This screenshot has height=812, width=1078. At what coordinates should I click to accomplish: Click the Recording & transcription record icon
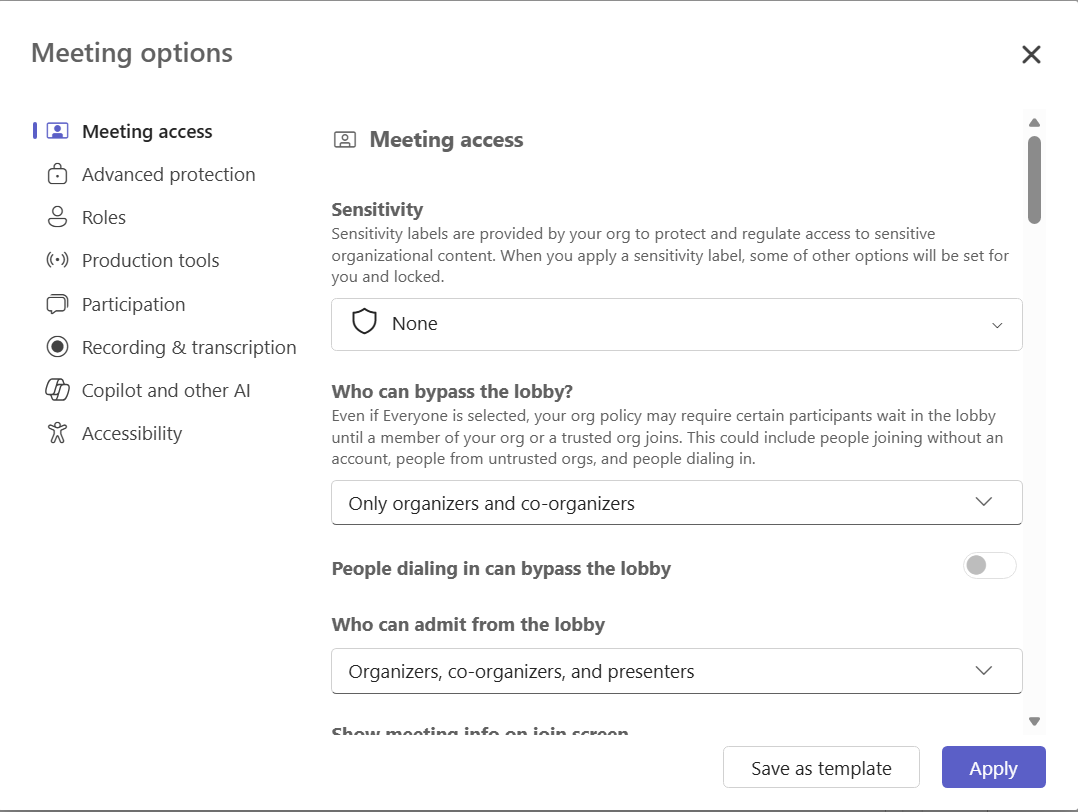click(x=58, y=347)
